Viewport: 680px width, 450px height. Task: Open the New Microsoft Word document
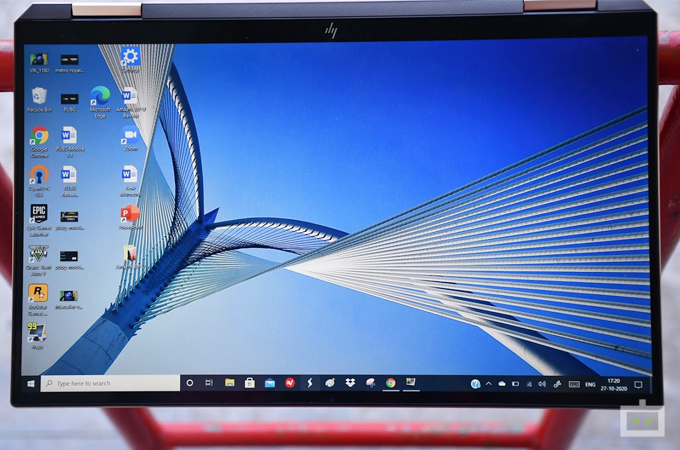click(x=130, y=181)
